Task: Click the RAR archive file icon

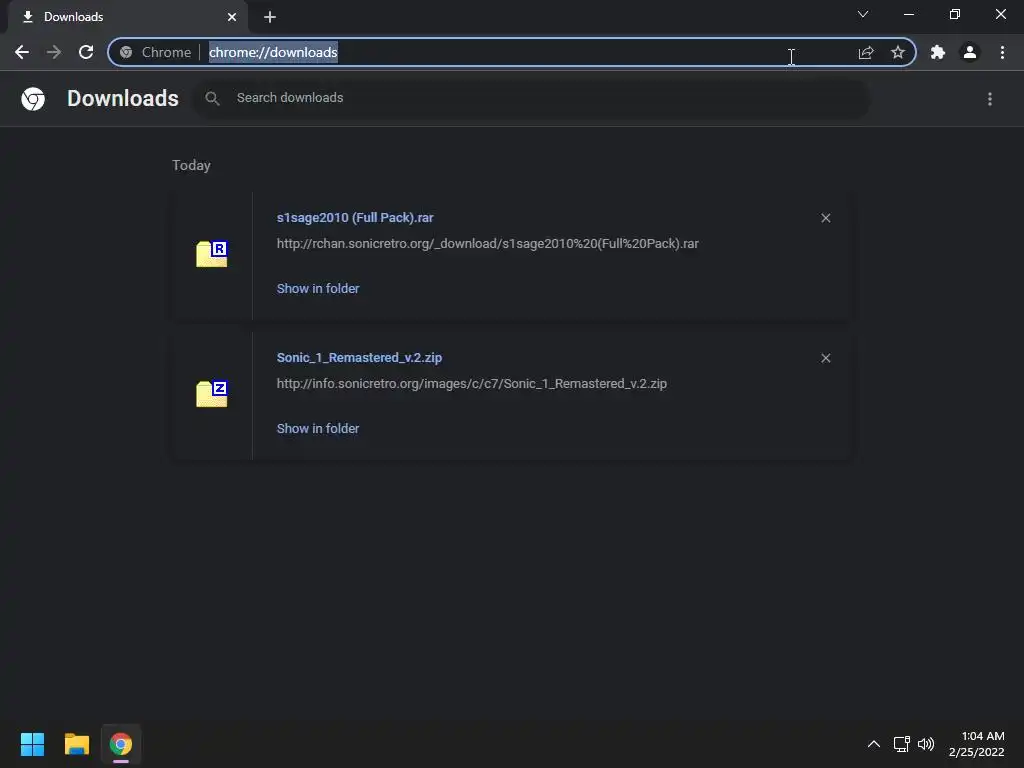Action: (x=212, y=253)
